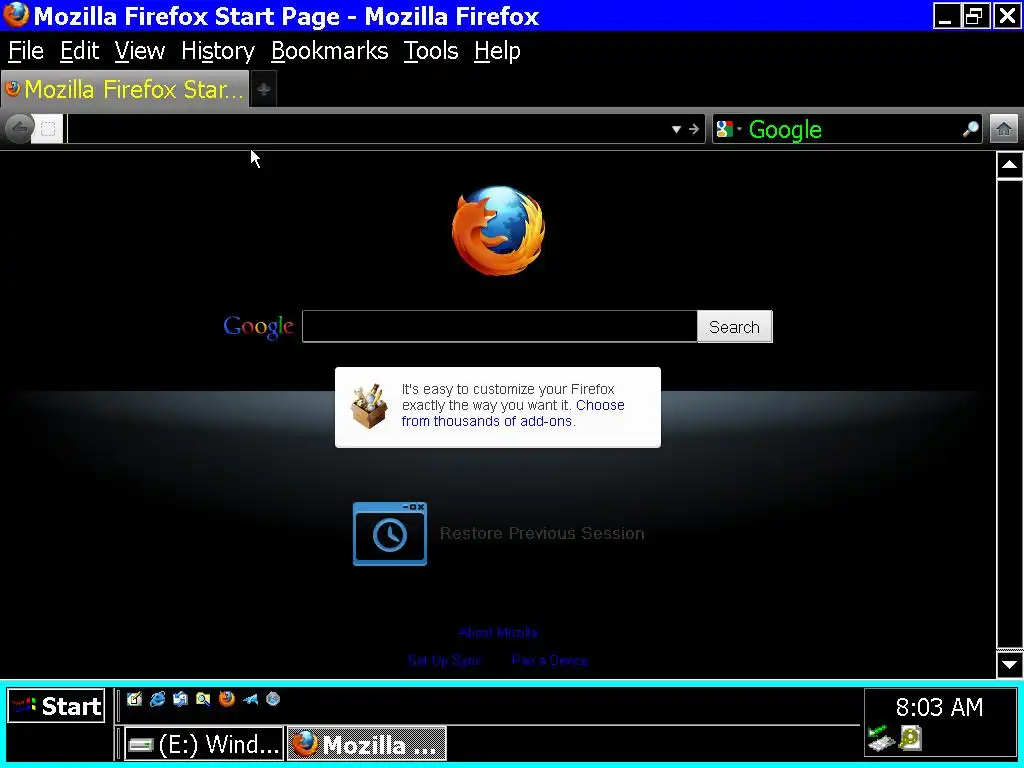The height and width of the screenshot is (768, 1024).
Task: Open the Windows Start menu
Action: click(x=56, y=706)
